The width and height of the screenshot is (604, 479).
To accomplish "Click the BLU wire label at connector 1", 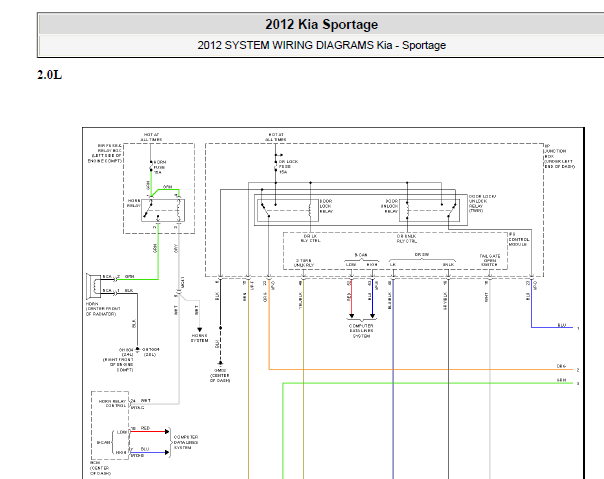I will [x=562, y=325].
